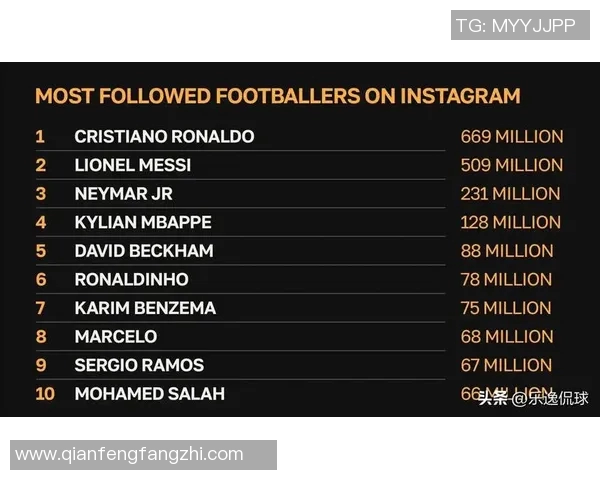Click the Mohamed Salah name
600x480 pixels.
point(149,394)
